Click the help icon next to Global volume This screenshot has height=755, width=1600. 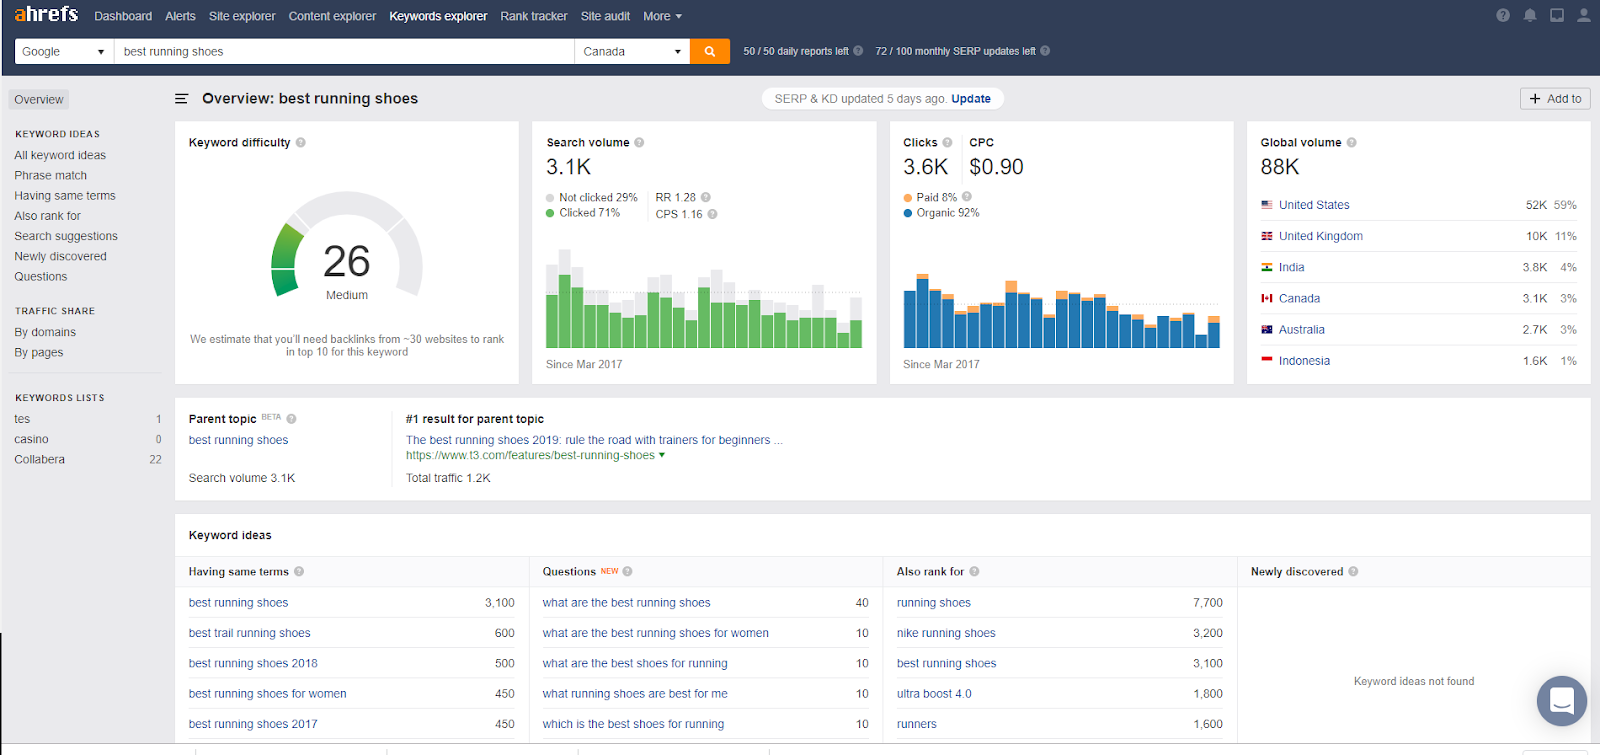[1352, 143]
